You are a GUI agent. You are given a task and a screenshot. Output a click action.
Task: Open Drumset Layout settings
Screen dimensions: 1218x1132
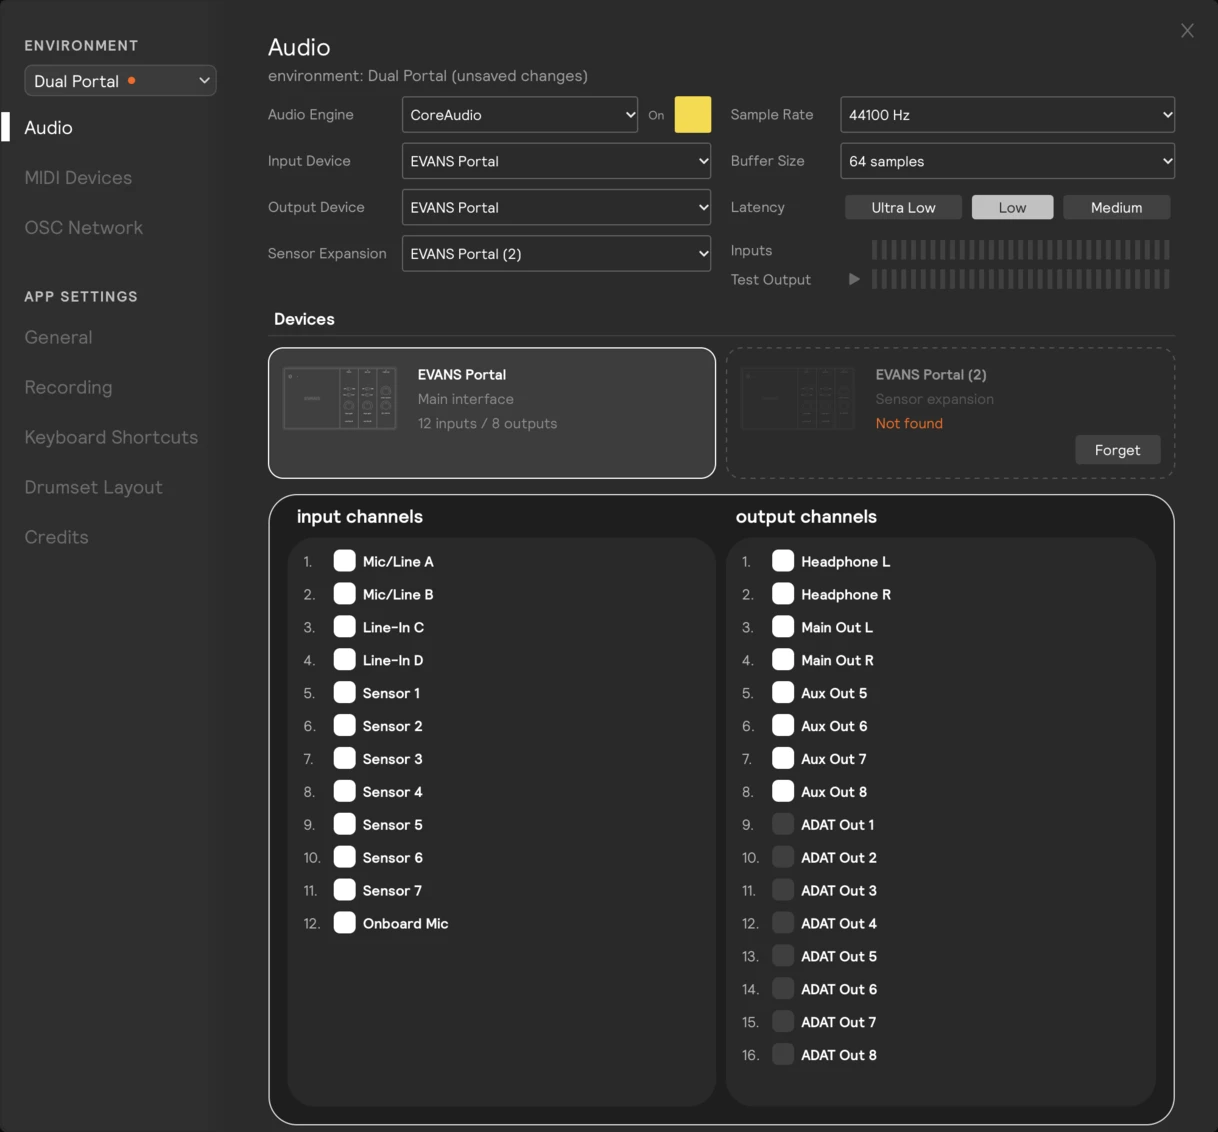click(93, 488)
